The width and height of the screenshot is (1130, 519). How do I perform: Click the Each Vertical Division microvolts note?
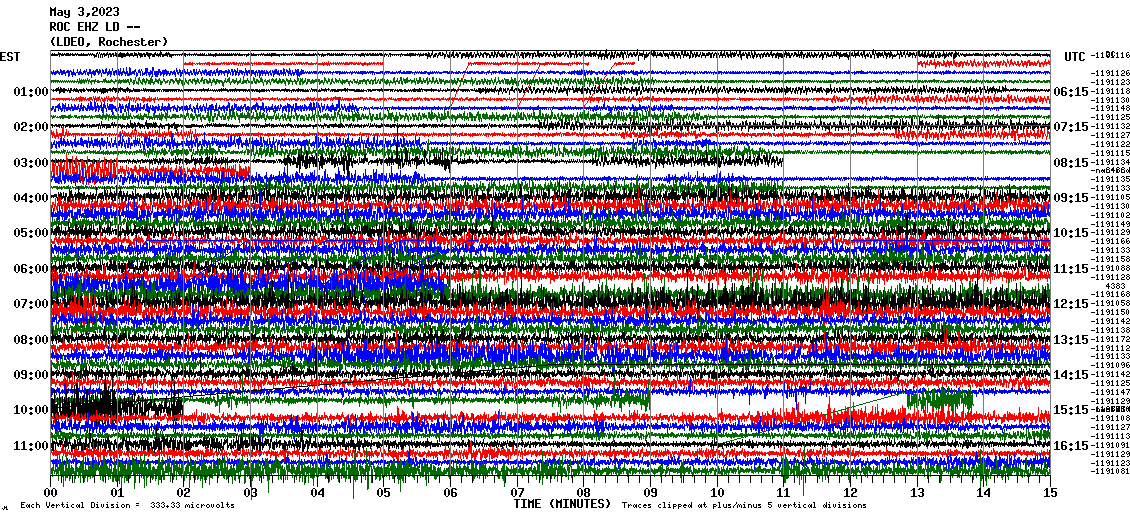click(x=126, y=506)
